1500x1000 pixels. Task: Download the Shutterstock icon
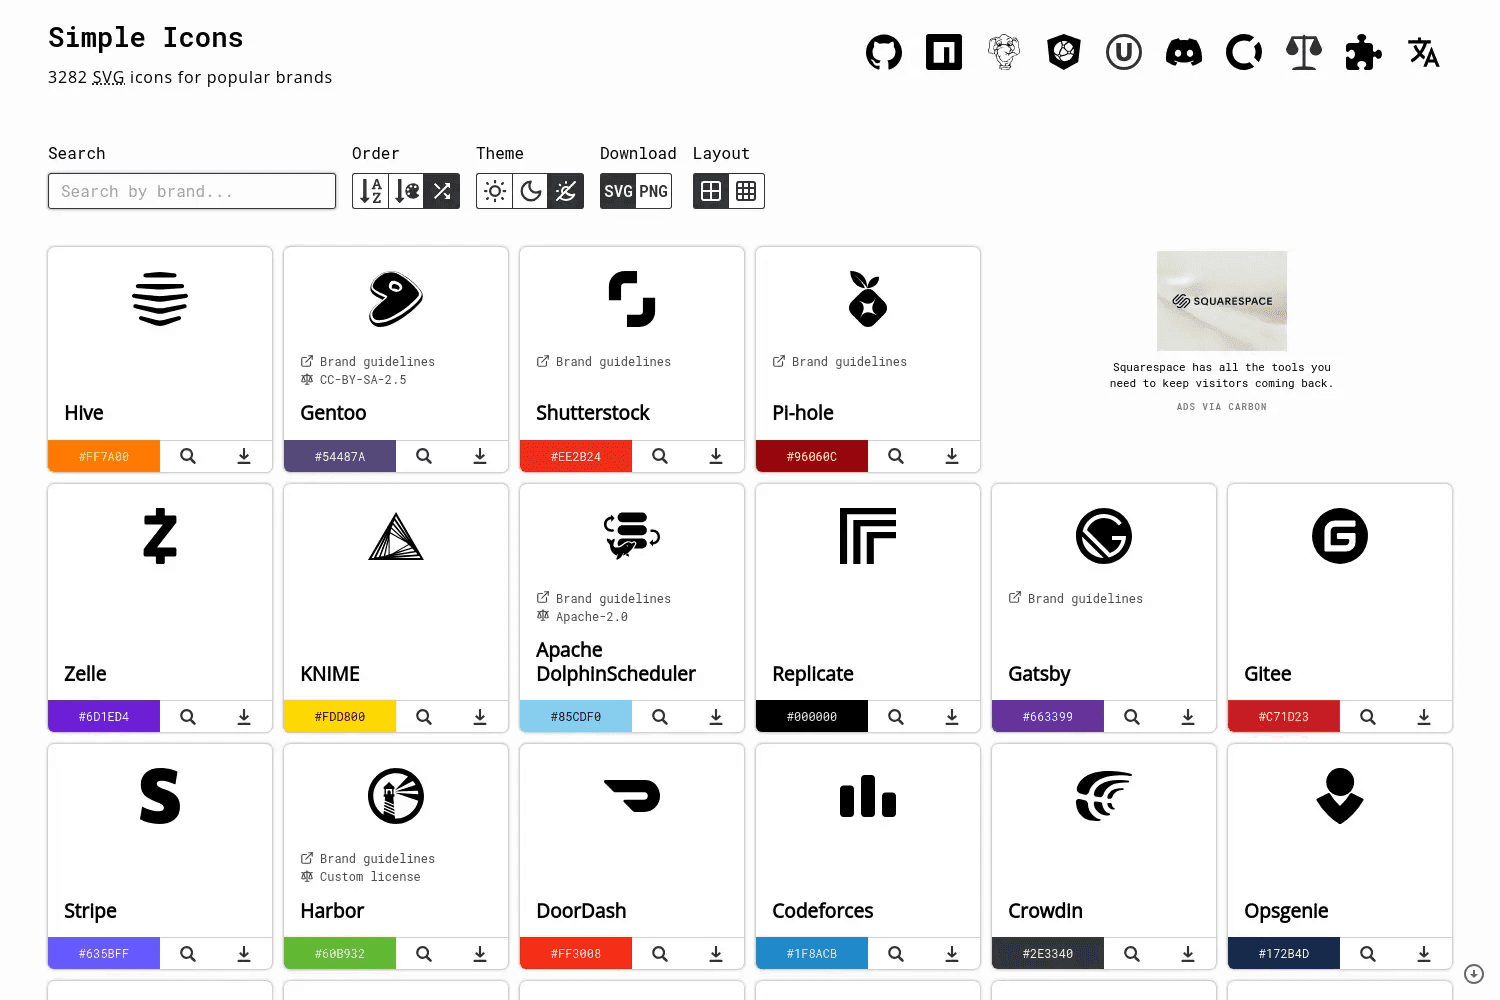(x=716, y=456)
